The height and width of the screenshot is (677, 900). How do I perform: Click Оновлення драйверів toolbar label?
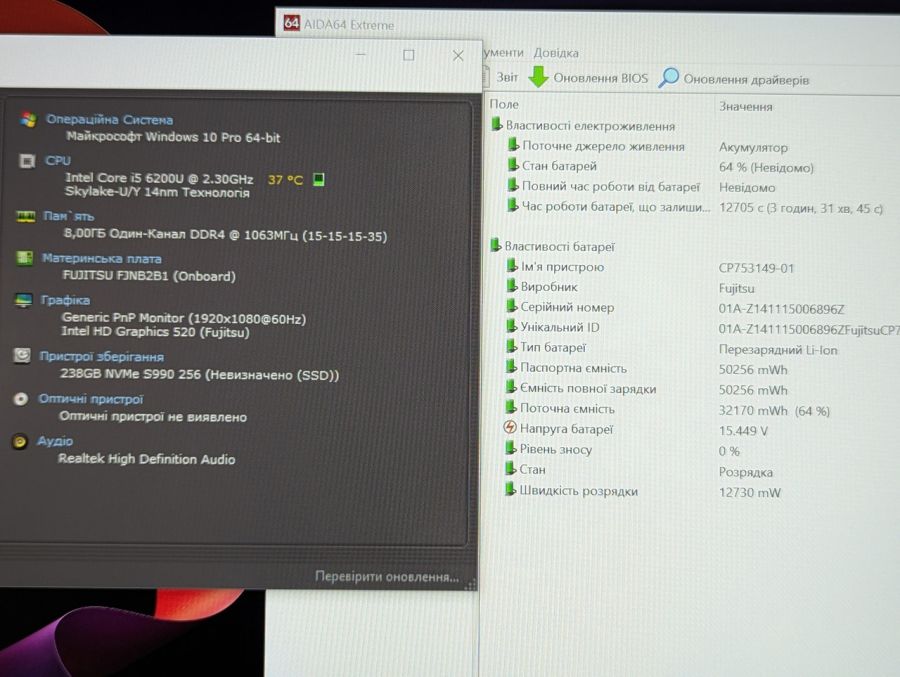pos(746,79)
